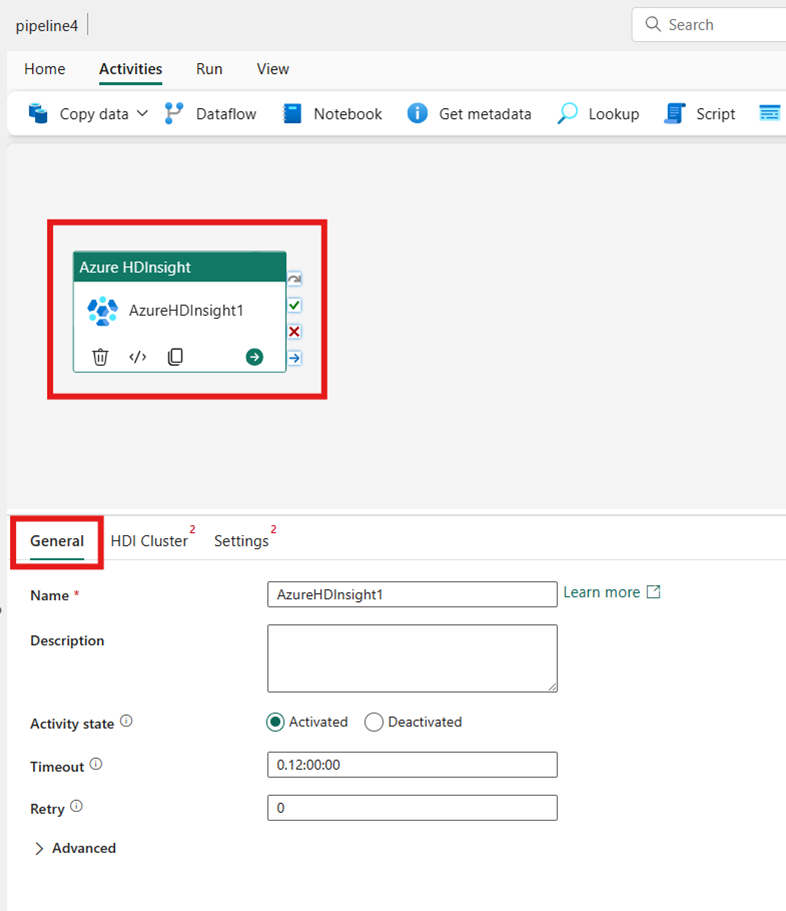
Task: Select the Azure HDInsight activity header
Action: tap(180, 267)
